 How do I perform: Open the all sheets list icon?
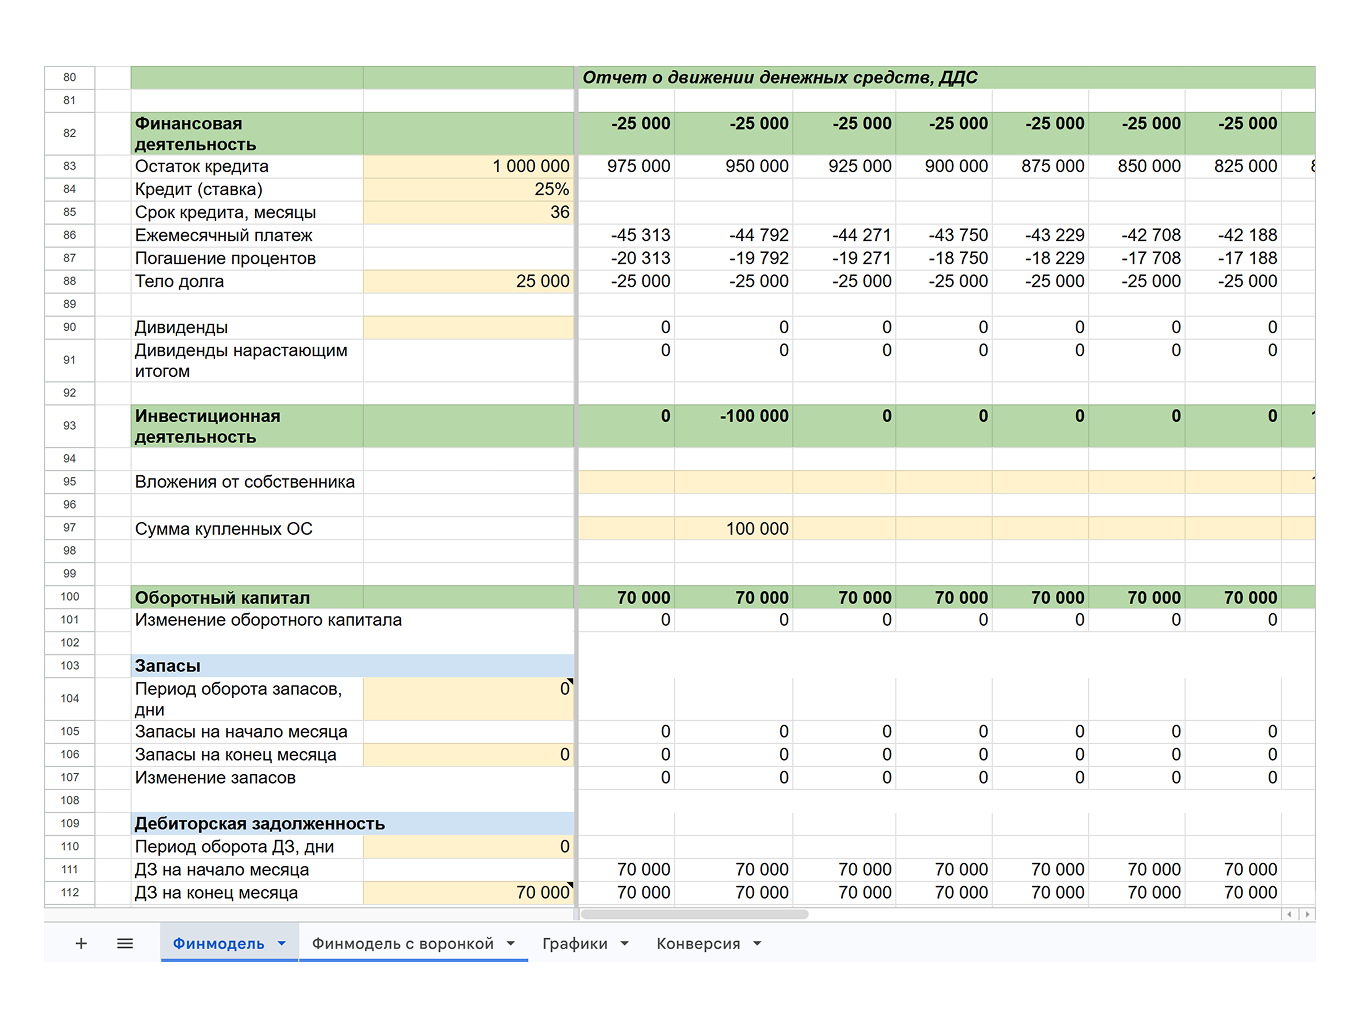125,943
